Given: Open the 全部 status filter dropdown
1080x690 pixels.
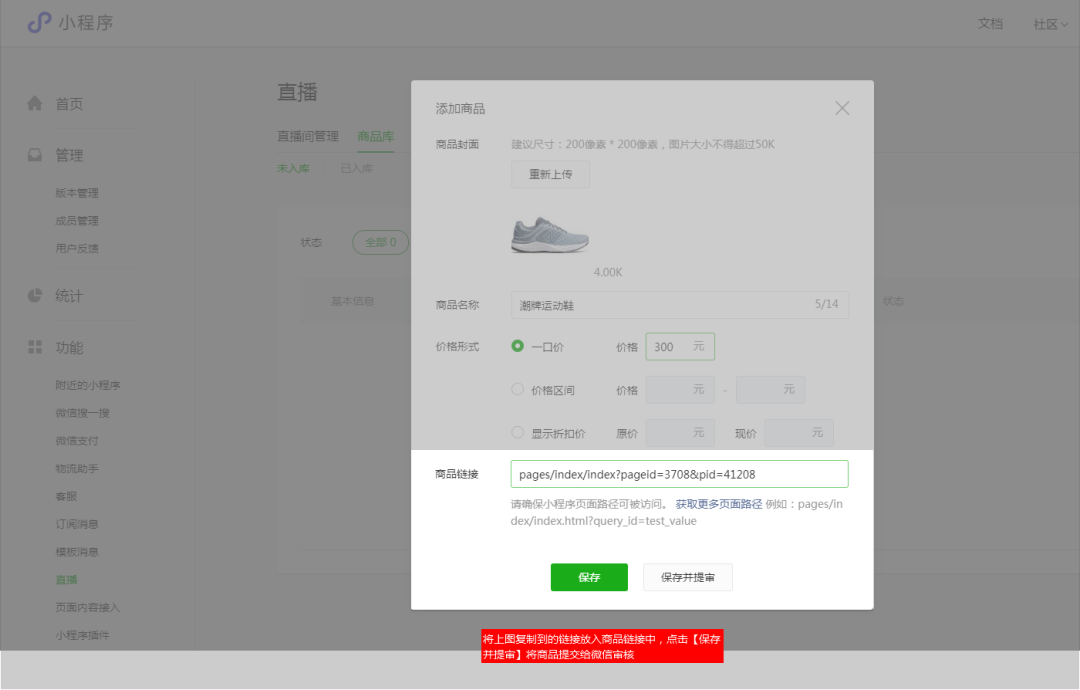Looking at the screenshot, I should click(x=380, y=242).
